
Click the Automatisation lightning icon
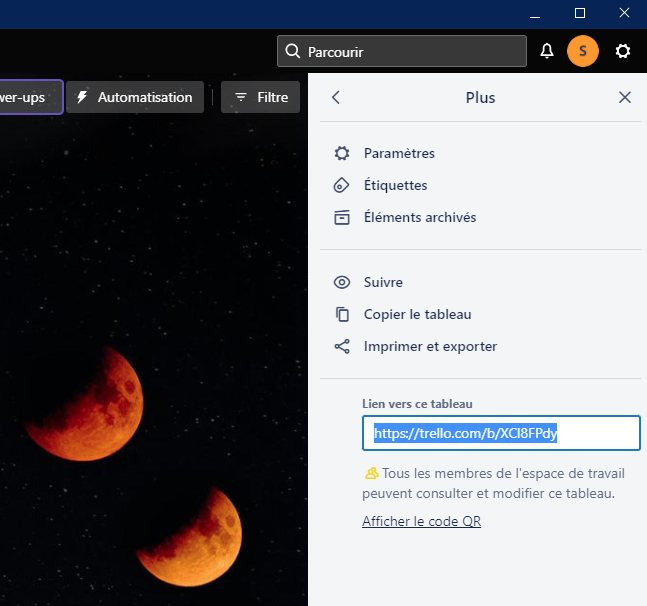coord(82,97)
